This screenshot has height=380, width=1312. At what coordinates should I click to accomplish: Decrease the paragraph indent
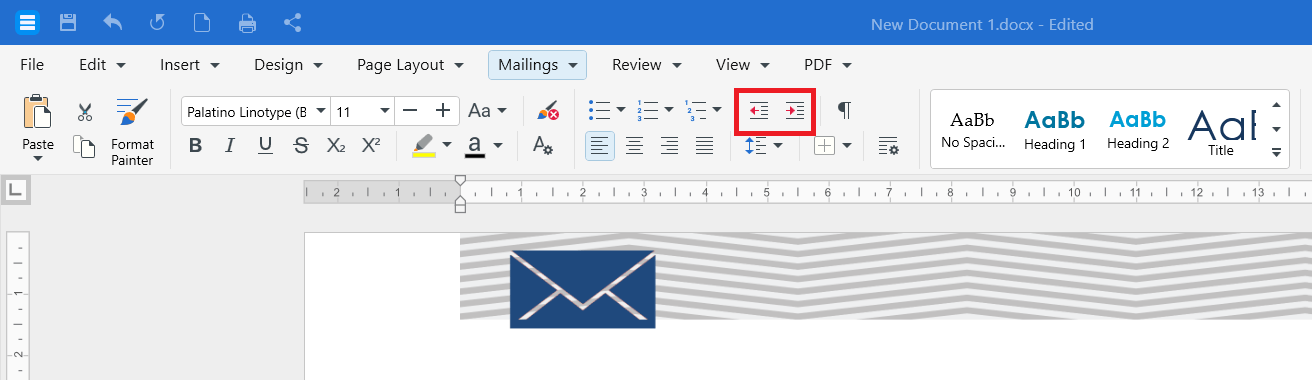(x=758, y=110)
